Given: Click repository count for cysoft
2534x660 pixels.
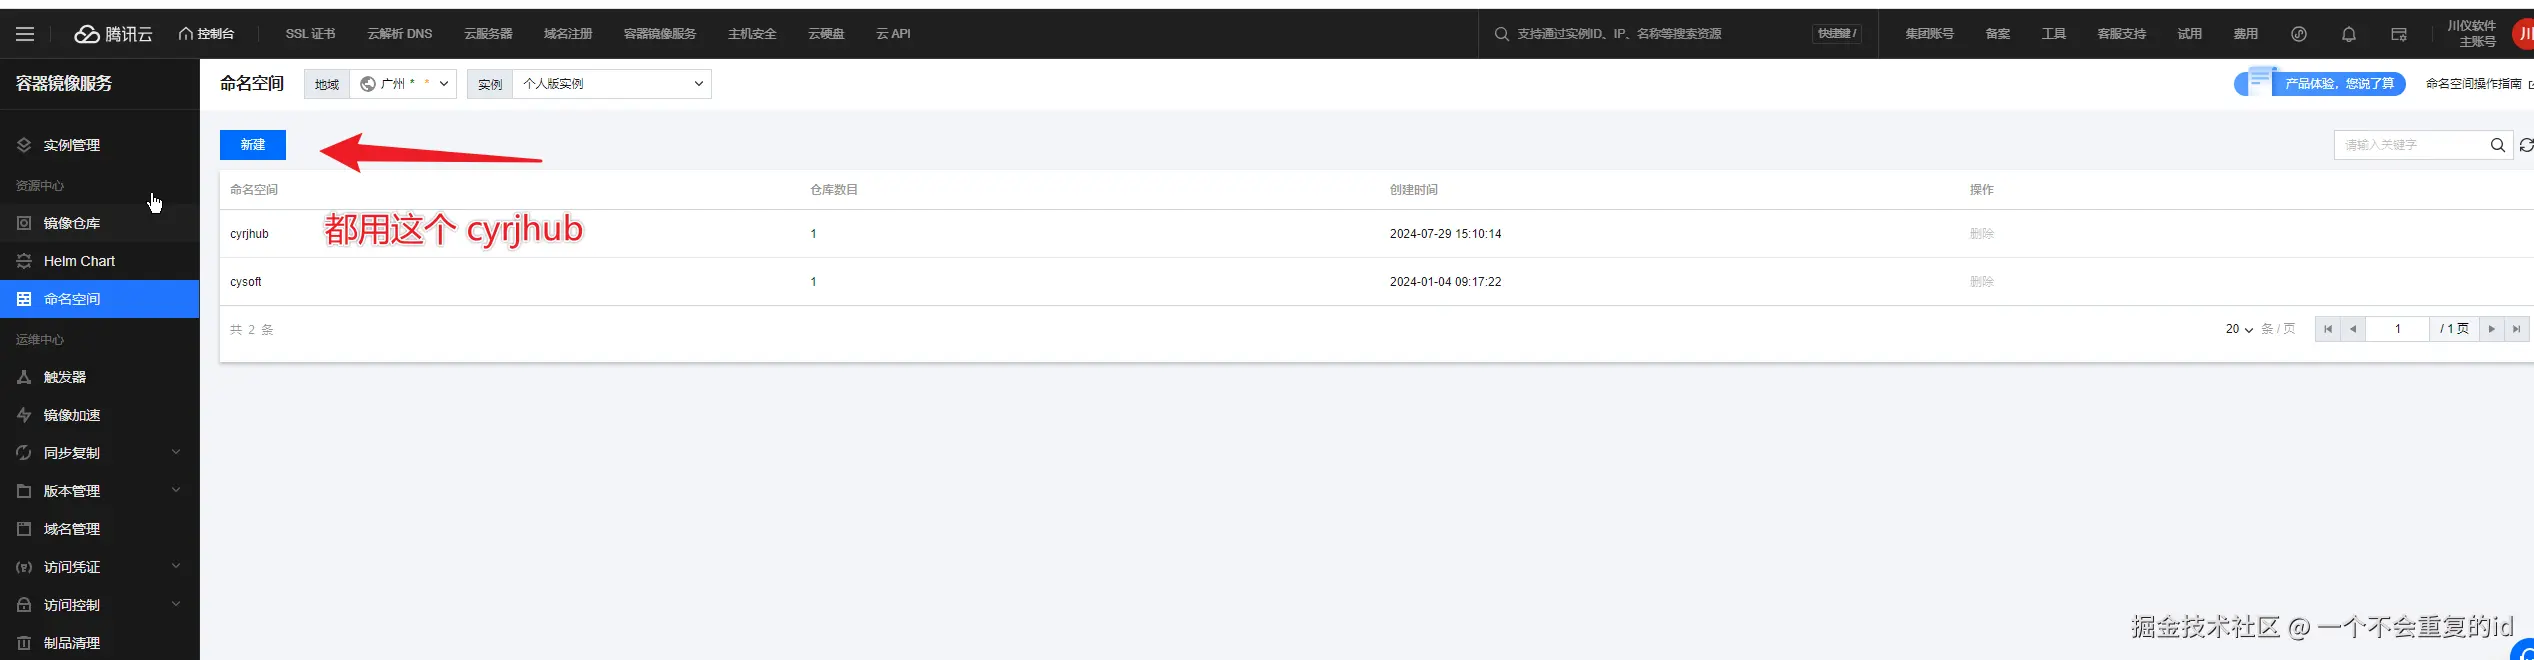Looking at the screenshot, I should point(813,282).
